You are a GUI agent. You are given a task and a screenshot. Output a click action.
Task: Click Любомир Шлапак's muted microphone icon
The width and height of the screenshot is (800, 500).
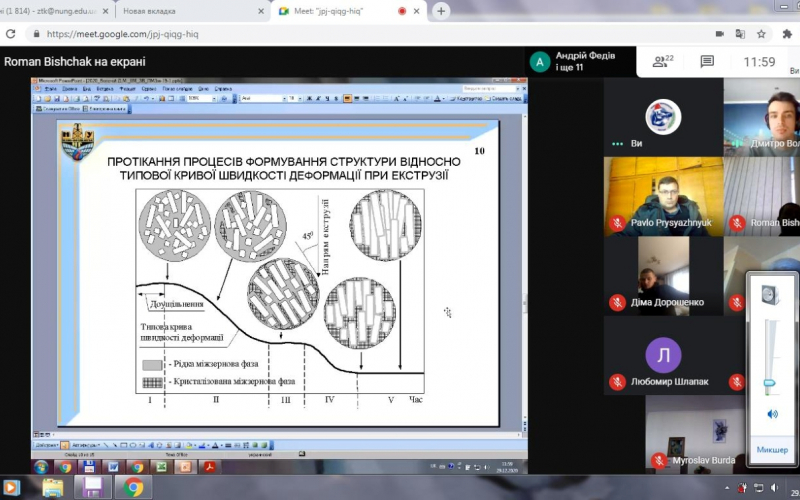tap(618, 382)
